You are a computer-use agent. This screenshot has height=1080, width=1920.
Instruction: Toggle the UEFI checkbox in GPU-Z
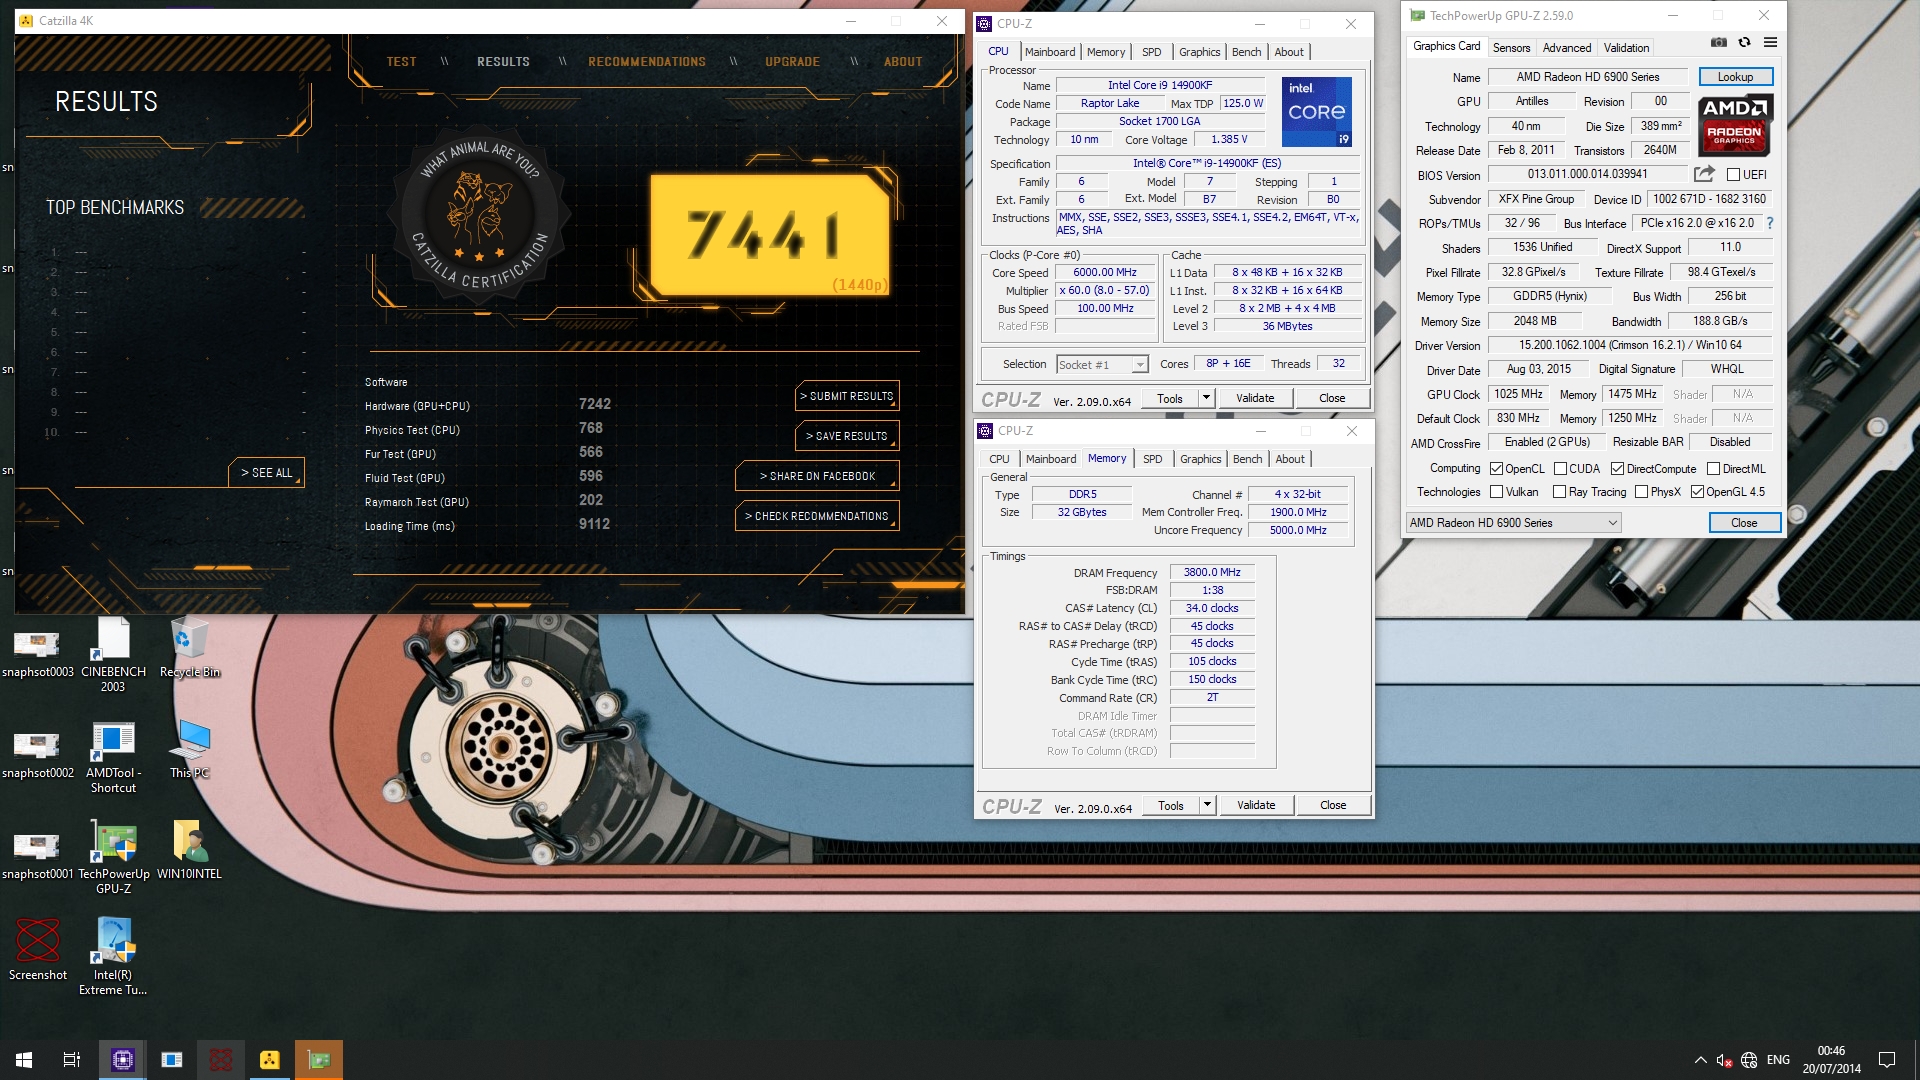coord(1733,175)
